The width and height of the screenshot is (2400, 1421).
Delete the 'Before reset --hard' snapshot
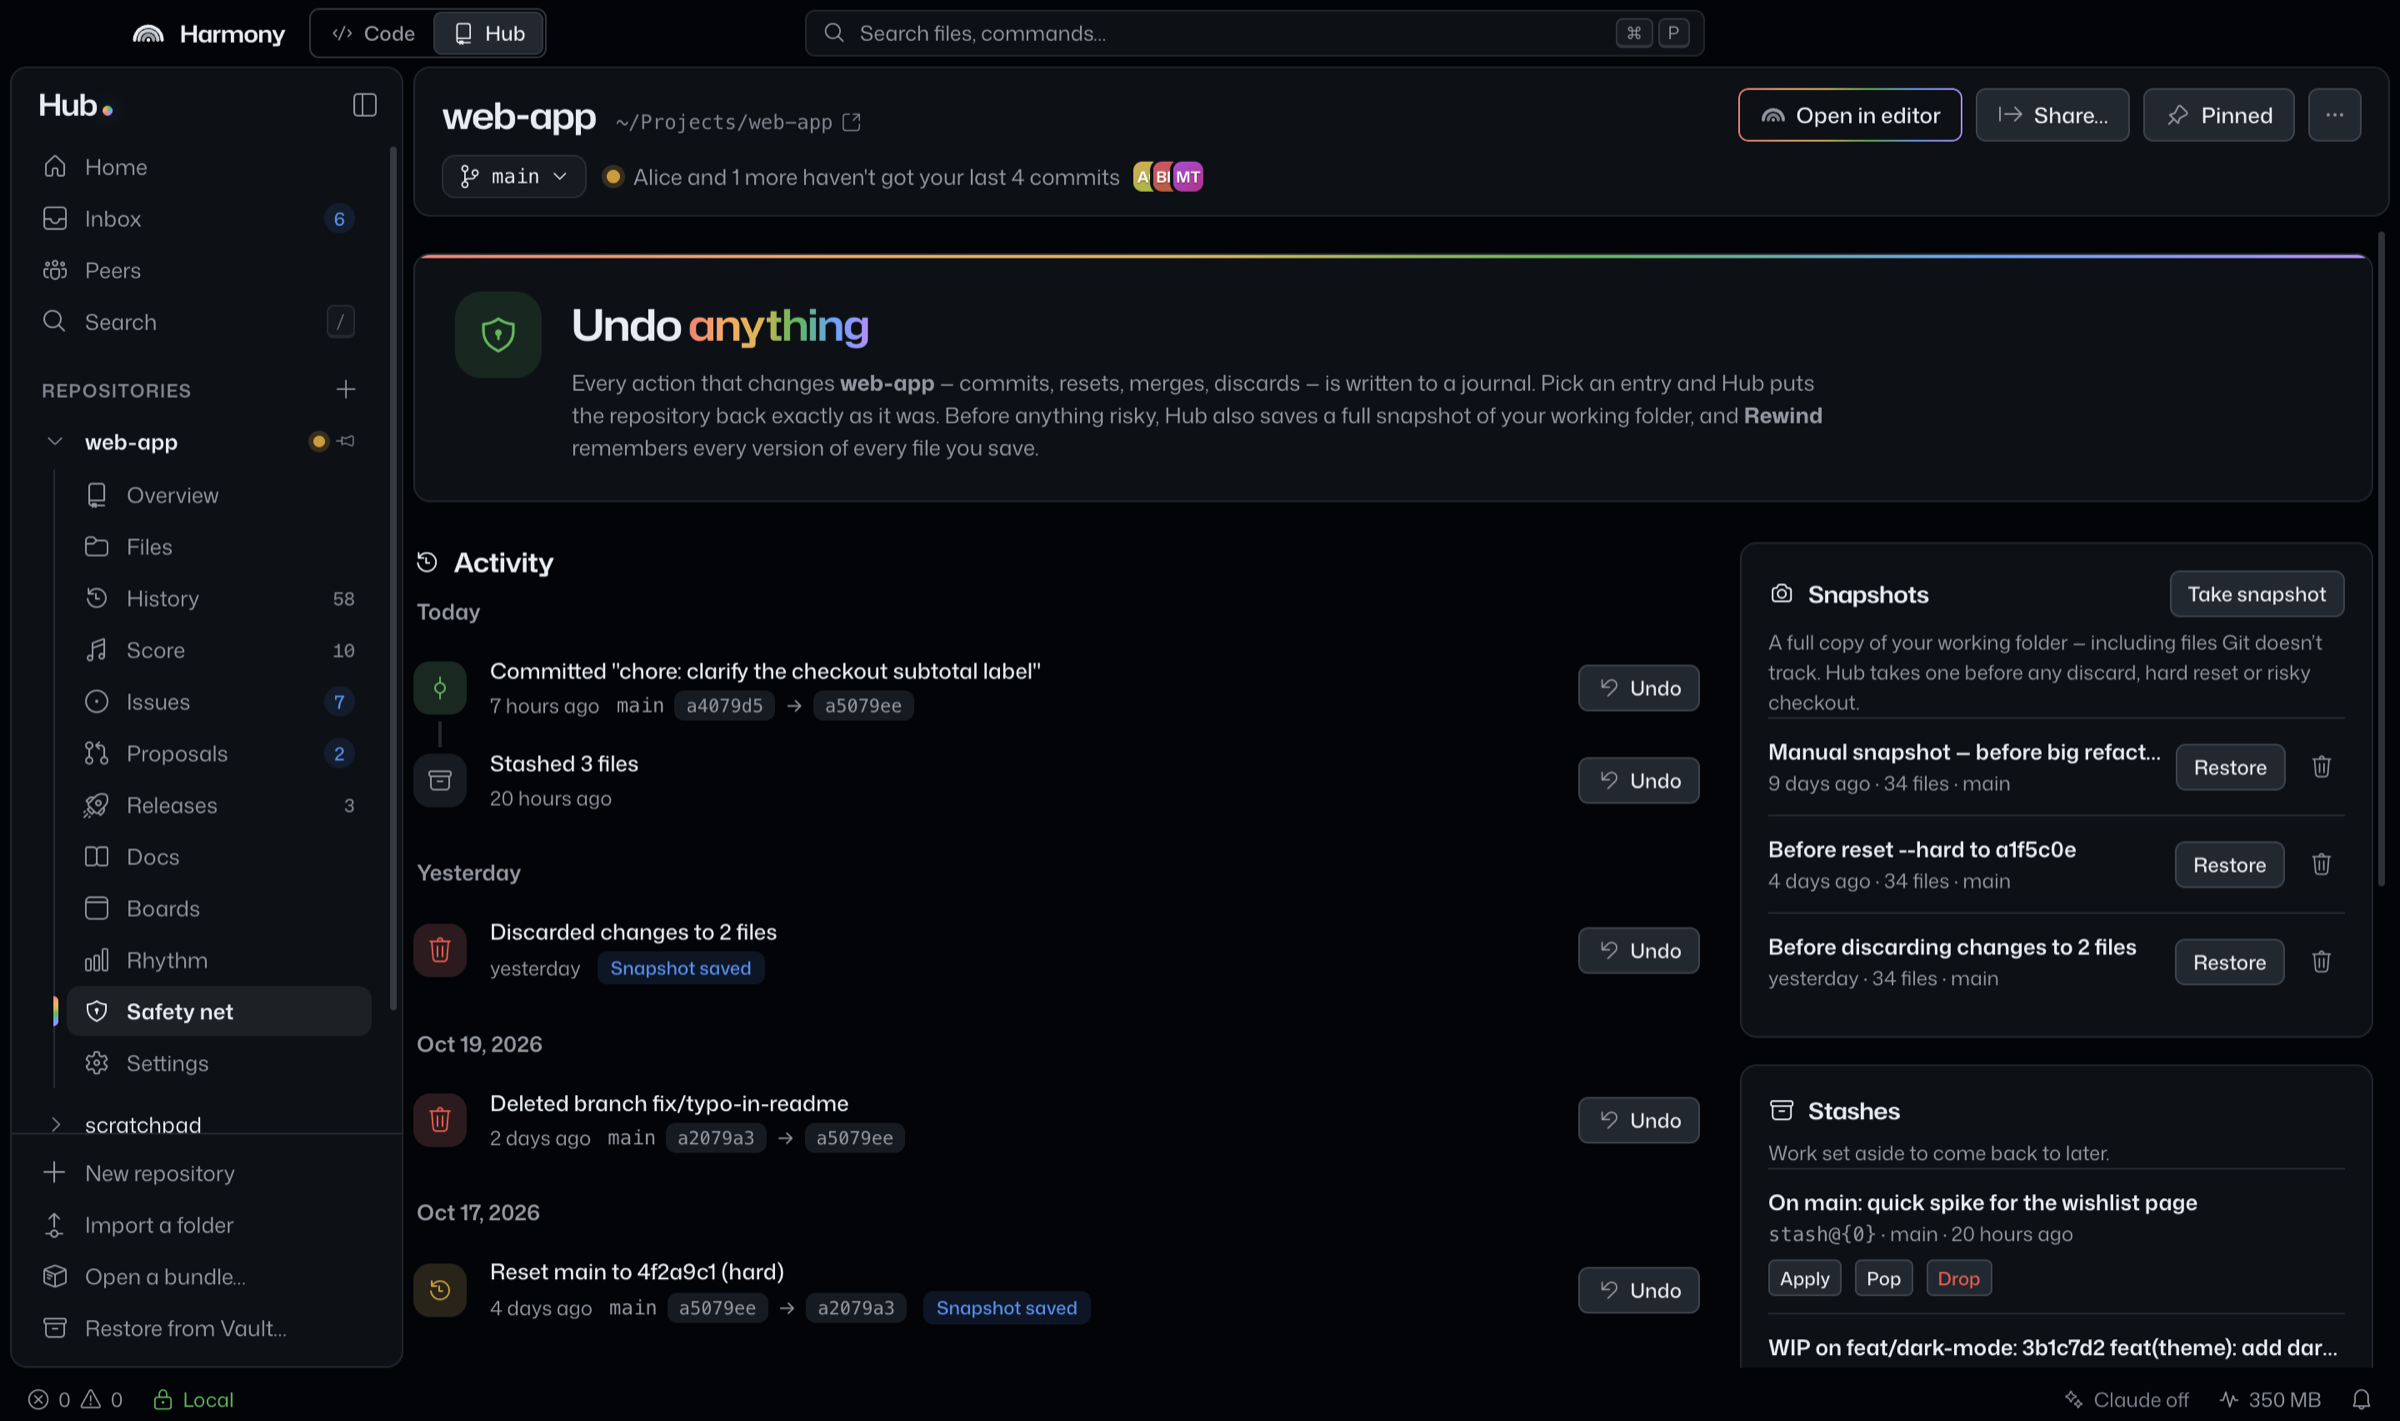coord(2321,865)
